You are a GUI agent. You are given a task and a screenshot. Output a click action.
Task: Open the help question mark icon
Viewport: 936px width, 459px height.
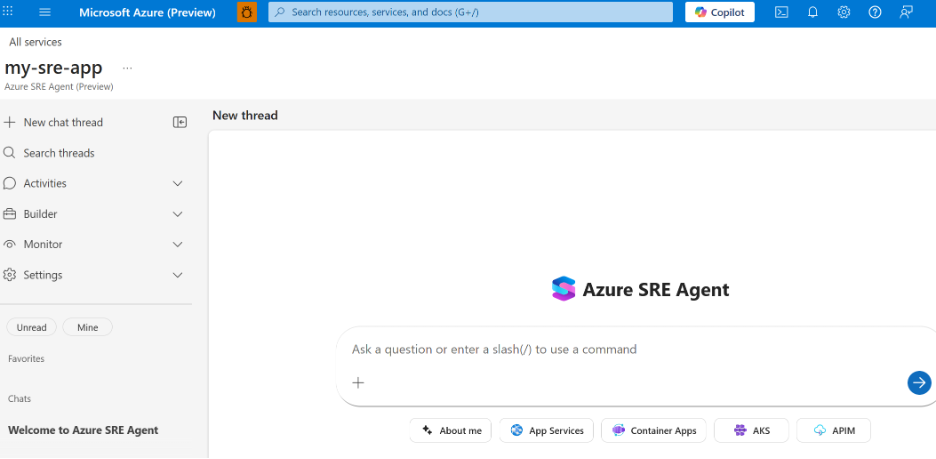point(875,12)
